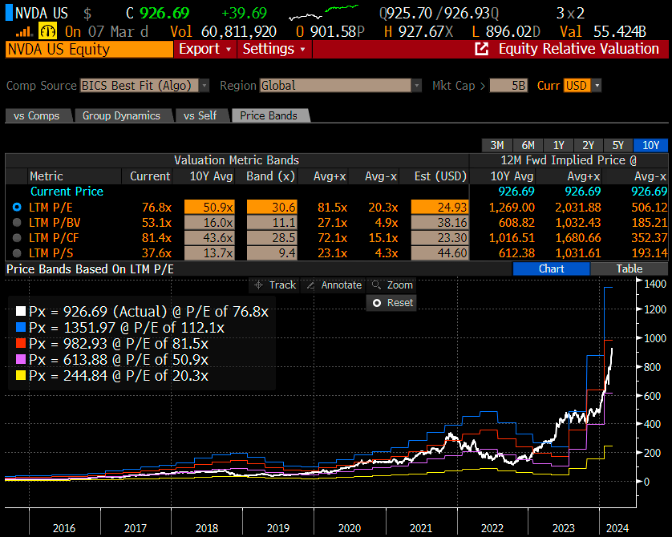This screenshot has height=538, width=672.
Task: Click the Annotate pencil icon
Action: point(311,285)
